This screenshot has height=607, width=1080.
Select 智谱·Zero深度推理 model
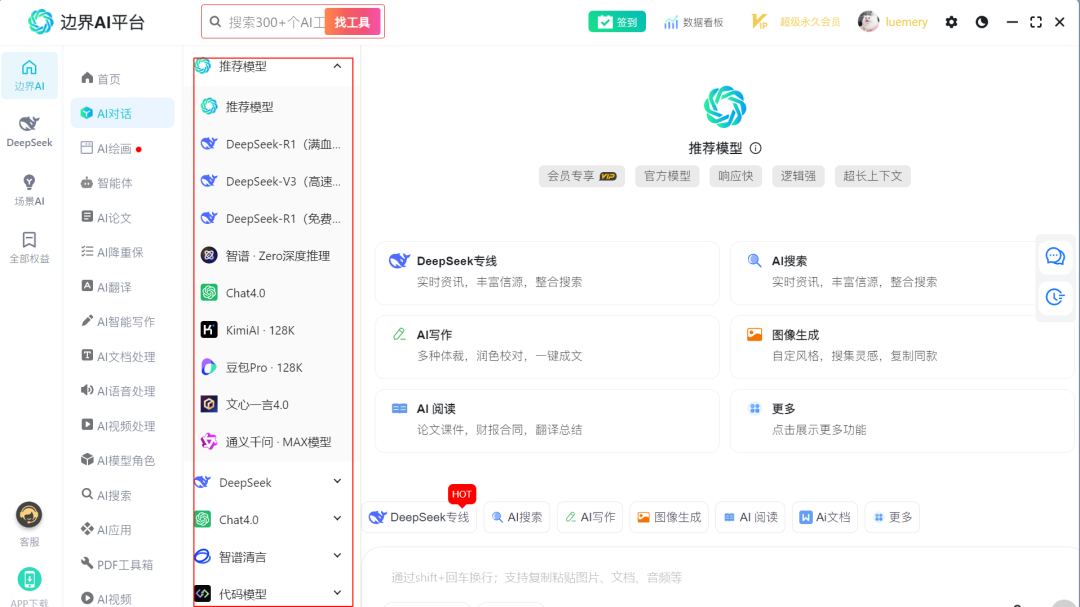pos(273,256)
